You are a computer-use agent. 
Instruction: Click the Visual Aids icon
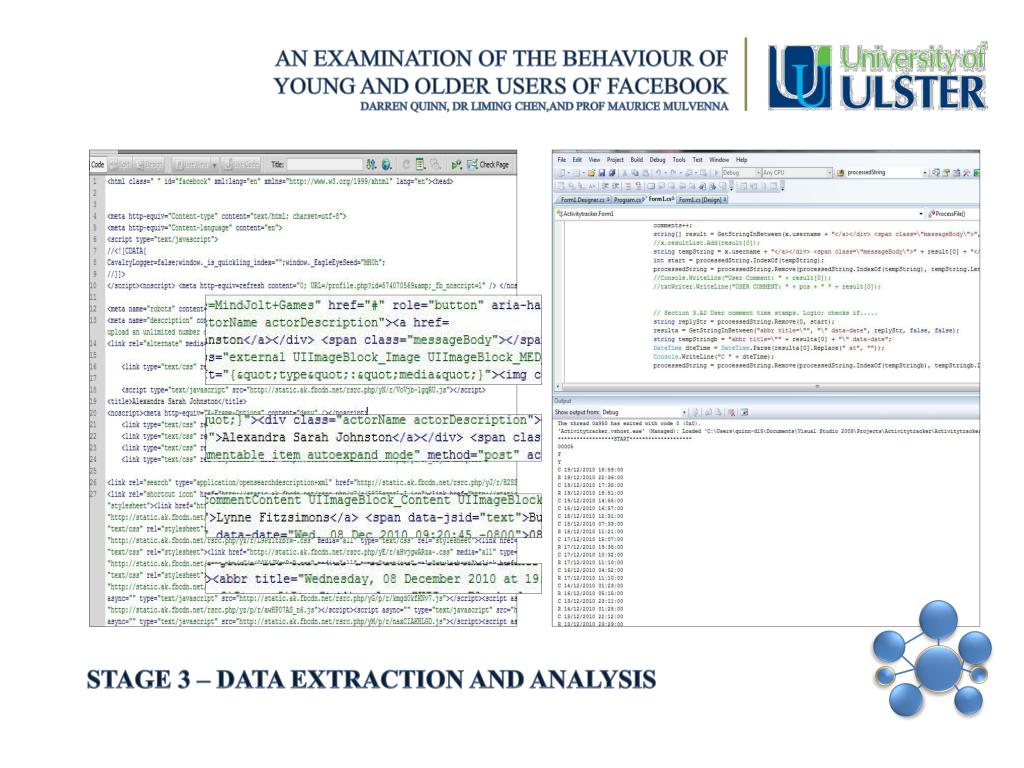436,165
